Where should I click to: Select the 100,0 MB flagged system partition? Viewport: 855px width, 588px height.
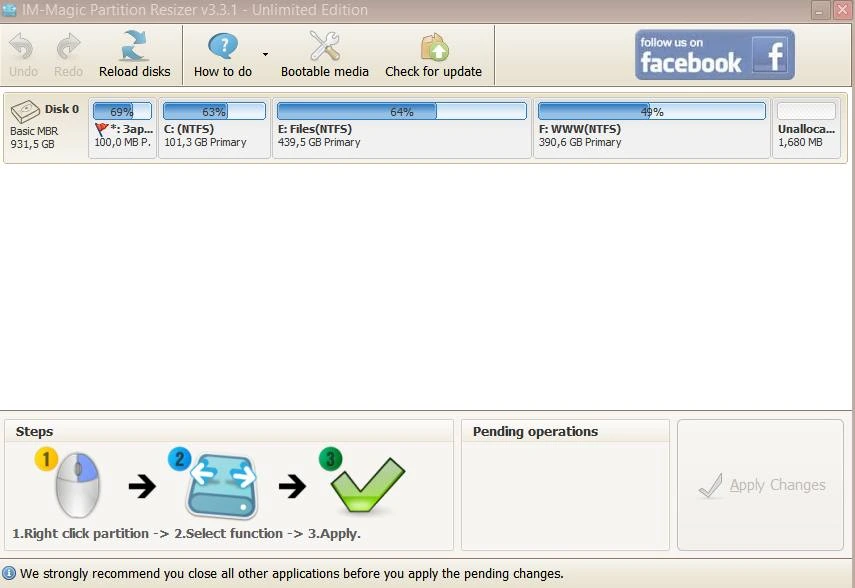[x=123, y=129]
